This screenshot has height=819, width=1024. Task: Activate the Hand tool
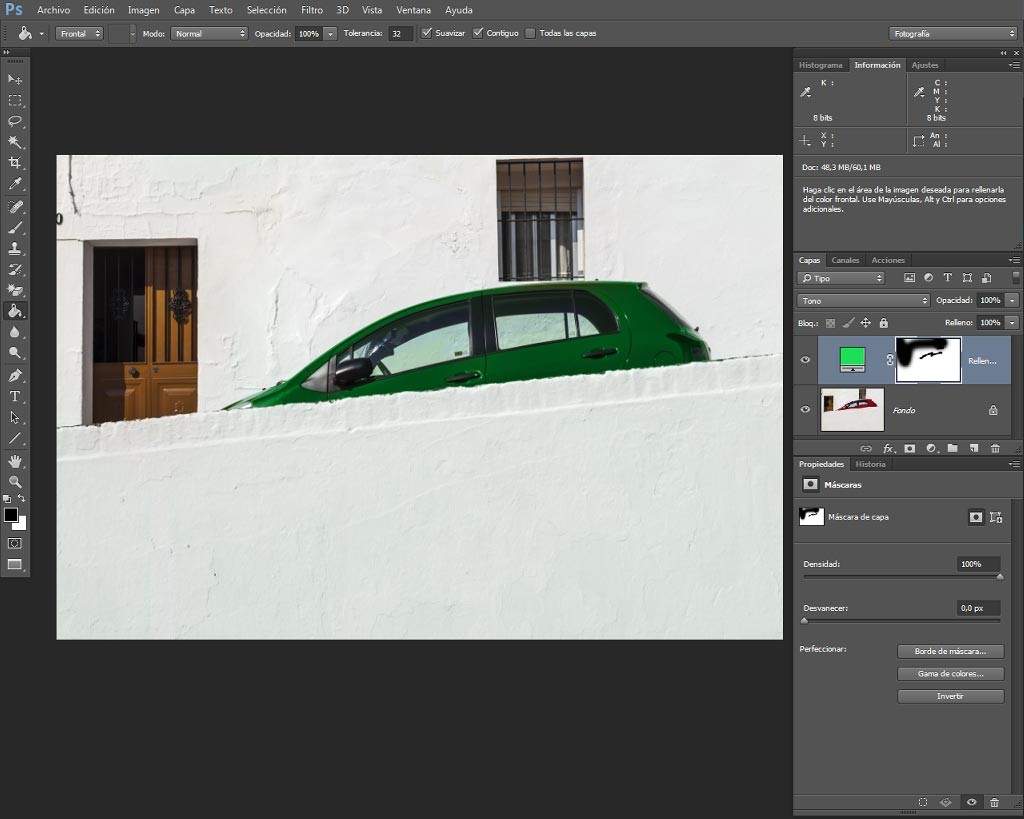point(14,461)
